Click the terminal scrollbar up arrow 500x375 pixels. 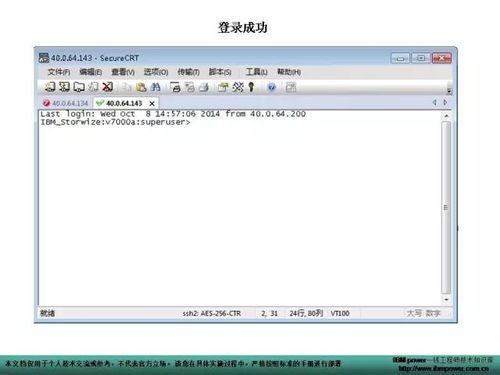tap(446, 116)
